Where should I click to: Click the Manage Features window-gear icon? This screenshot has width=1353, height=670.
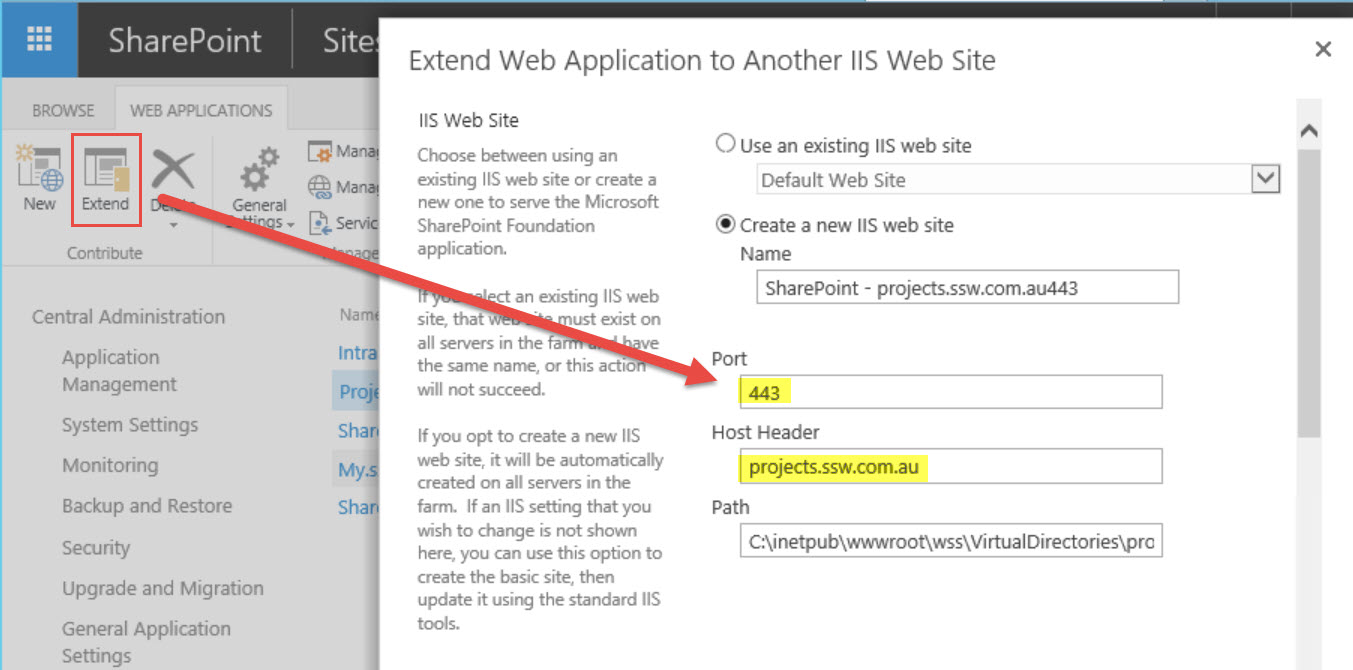(320, 152)
